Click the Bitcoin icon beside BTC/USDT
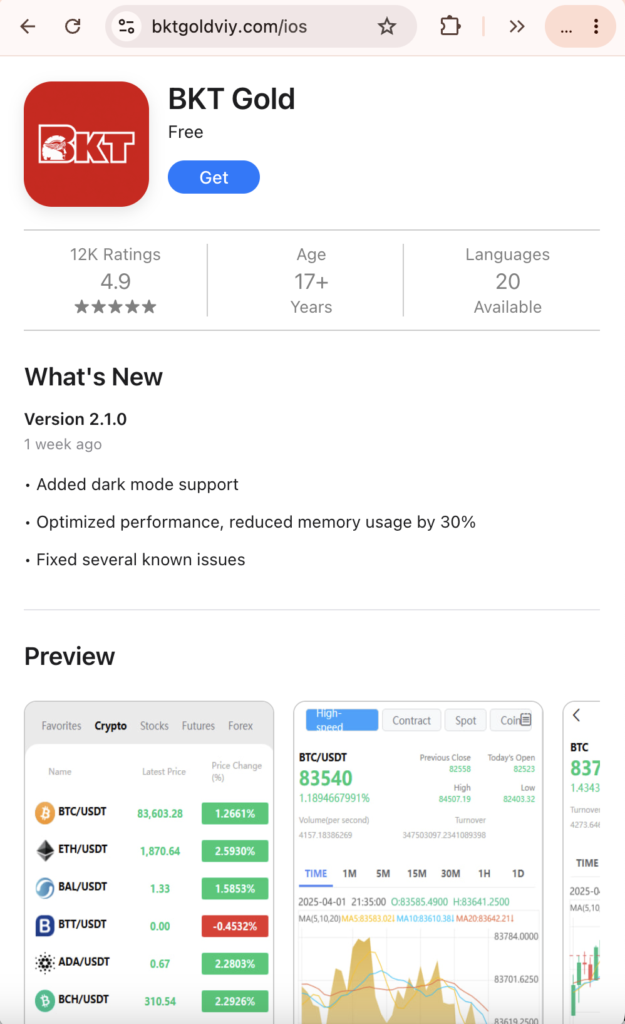 click(44, 813)
